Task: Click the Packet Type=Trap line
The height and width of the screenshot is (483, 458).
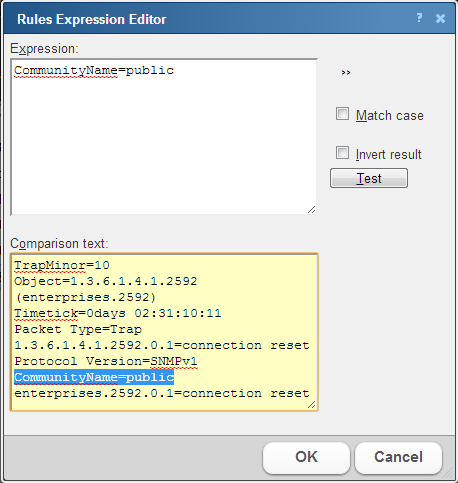Action: tap(78, 329)
